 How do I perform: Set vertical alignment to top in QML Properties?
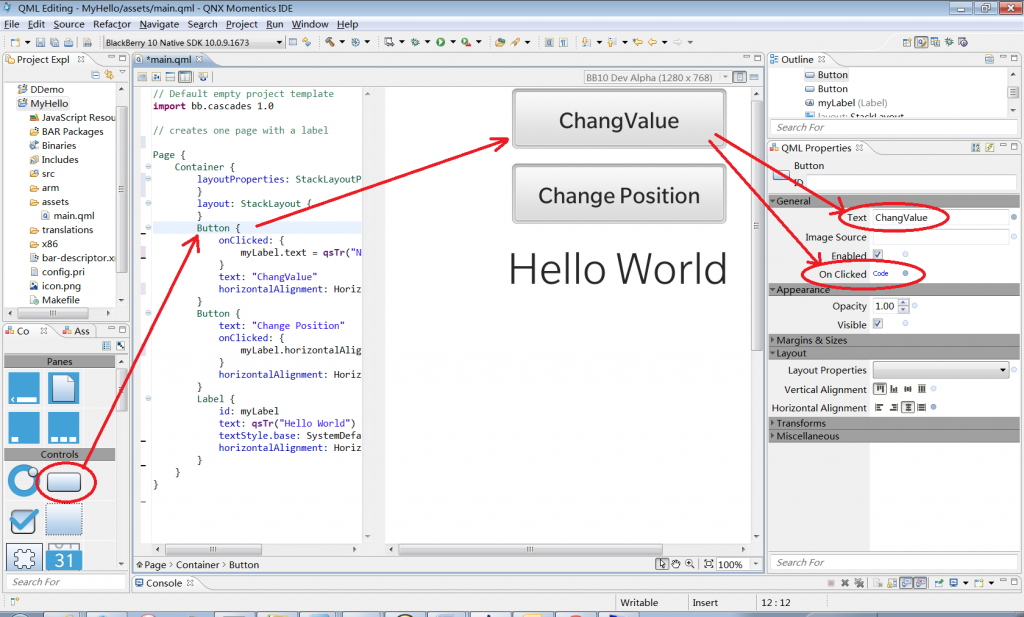click(x=880, y=389)
